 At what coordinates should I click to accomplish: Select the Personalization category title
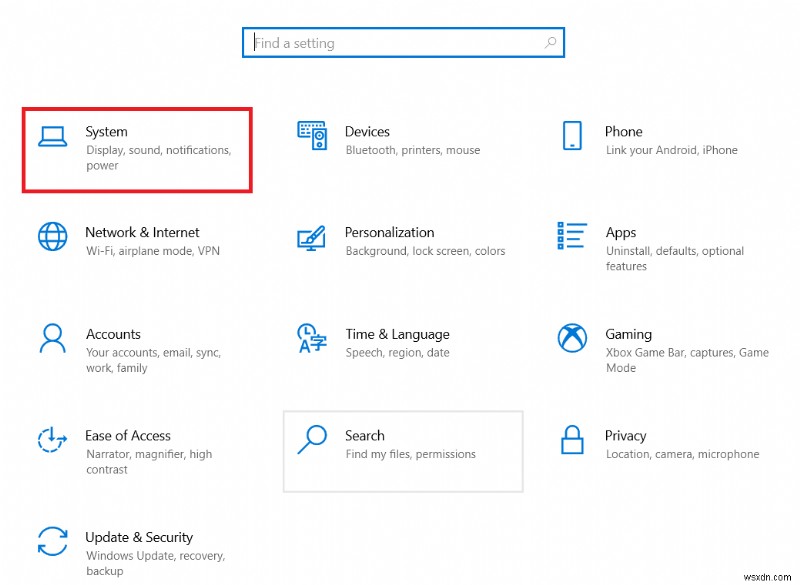[x=389, y=232]
